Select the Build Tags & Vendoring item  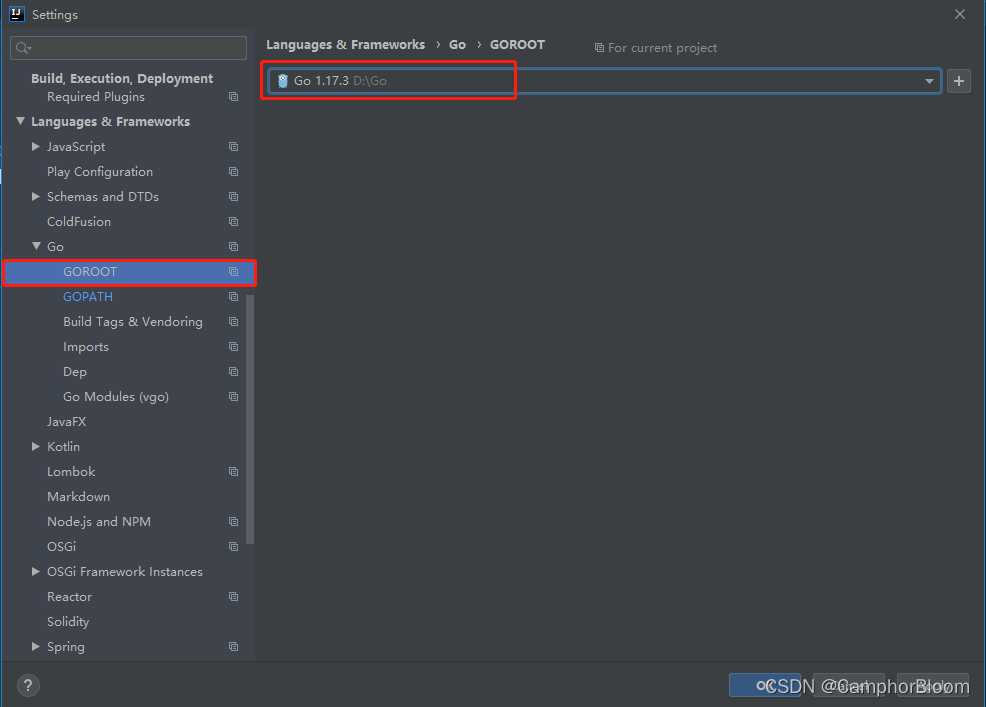pyautogui.click(x=131, y=321)
